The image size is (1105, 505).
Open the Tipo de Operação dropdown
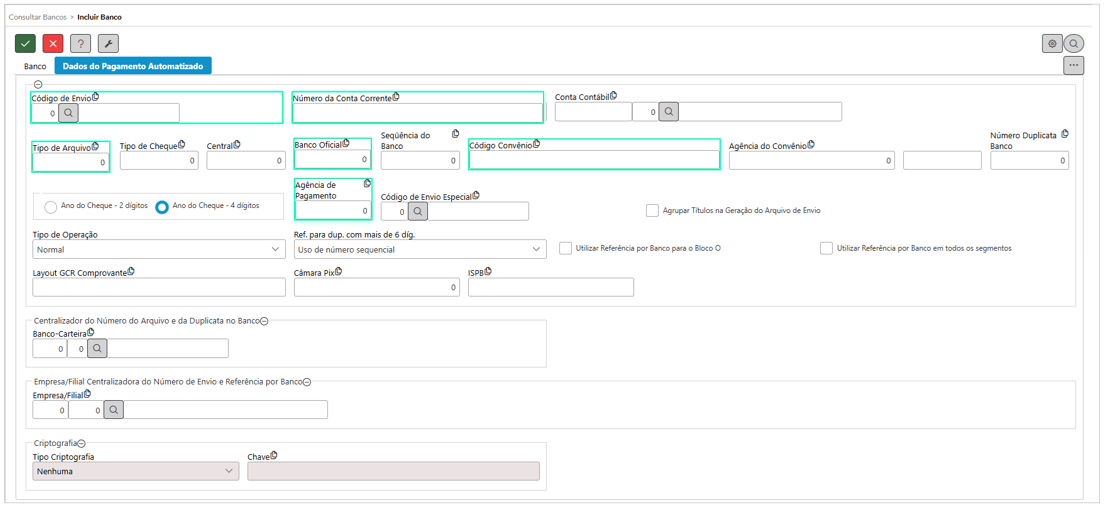click(x=159, y=249)
